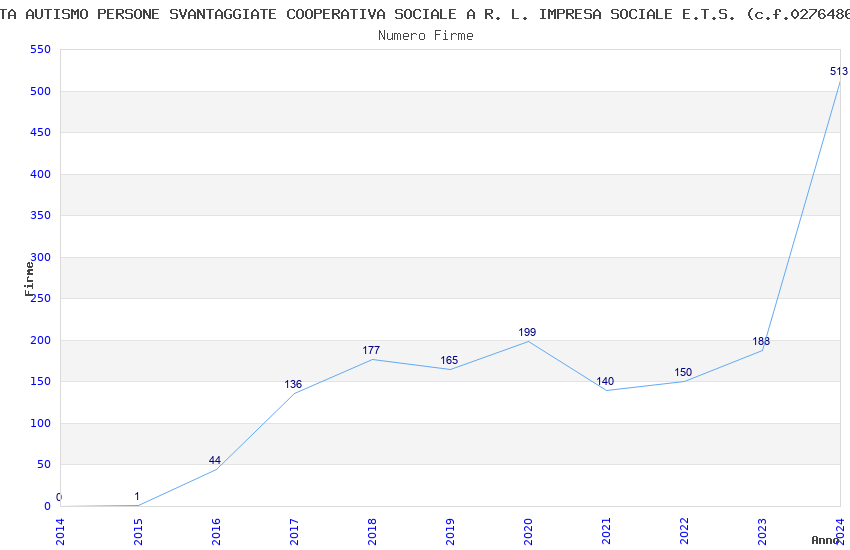Click the 2020 x-axis year label
850x550 pixels.
pos(528,532)
